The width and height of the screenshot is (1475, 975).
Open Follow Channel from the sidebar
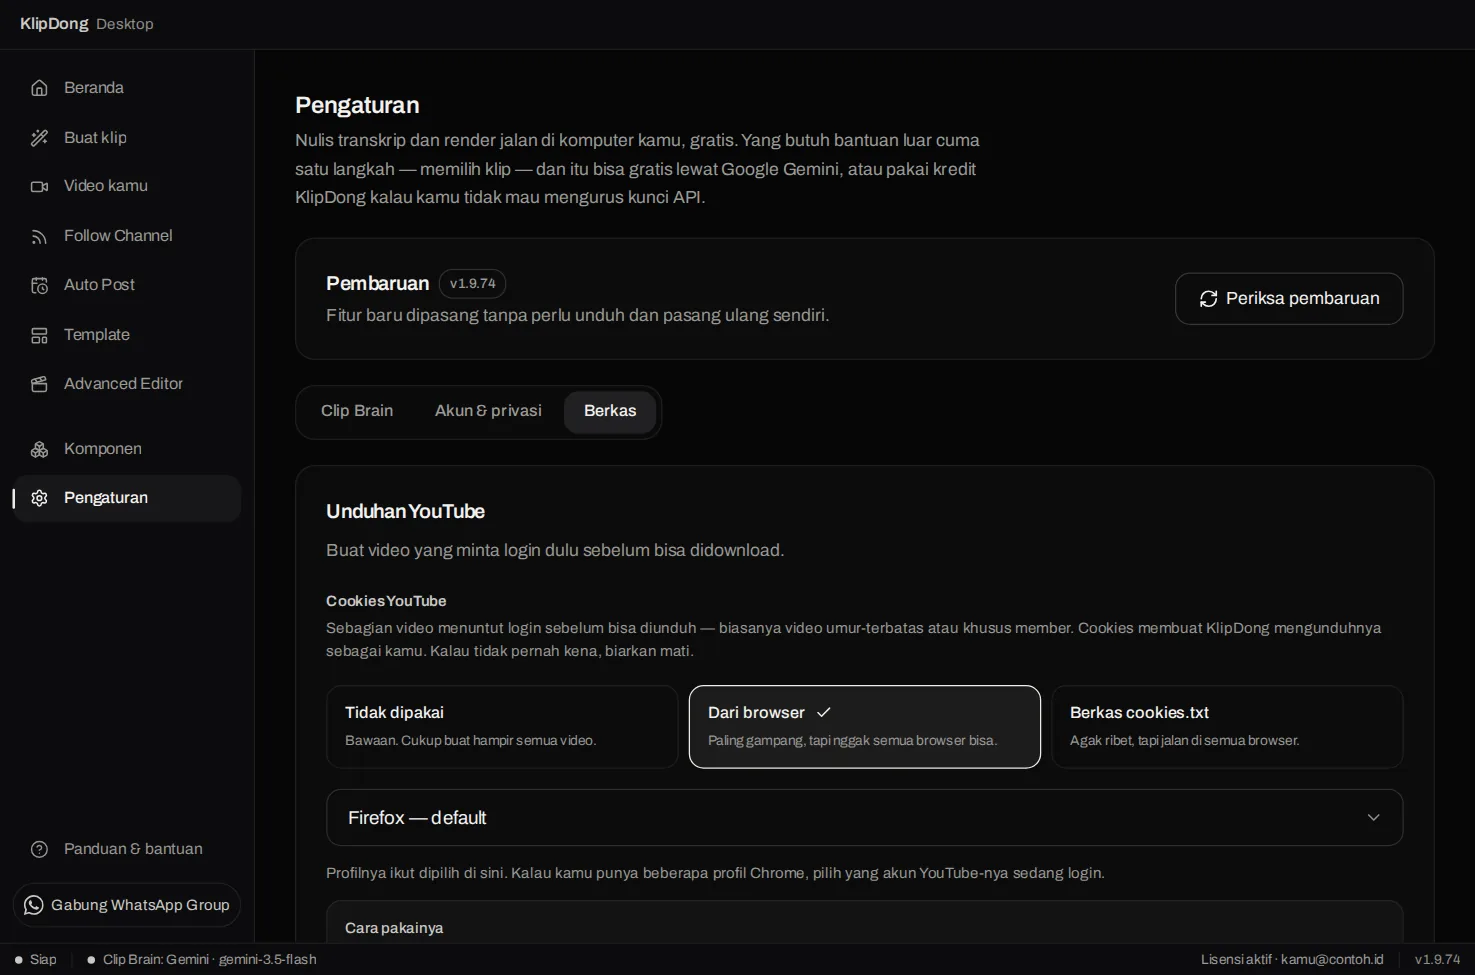click(x=127, y=236)
